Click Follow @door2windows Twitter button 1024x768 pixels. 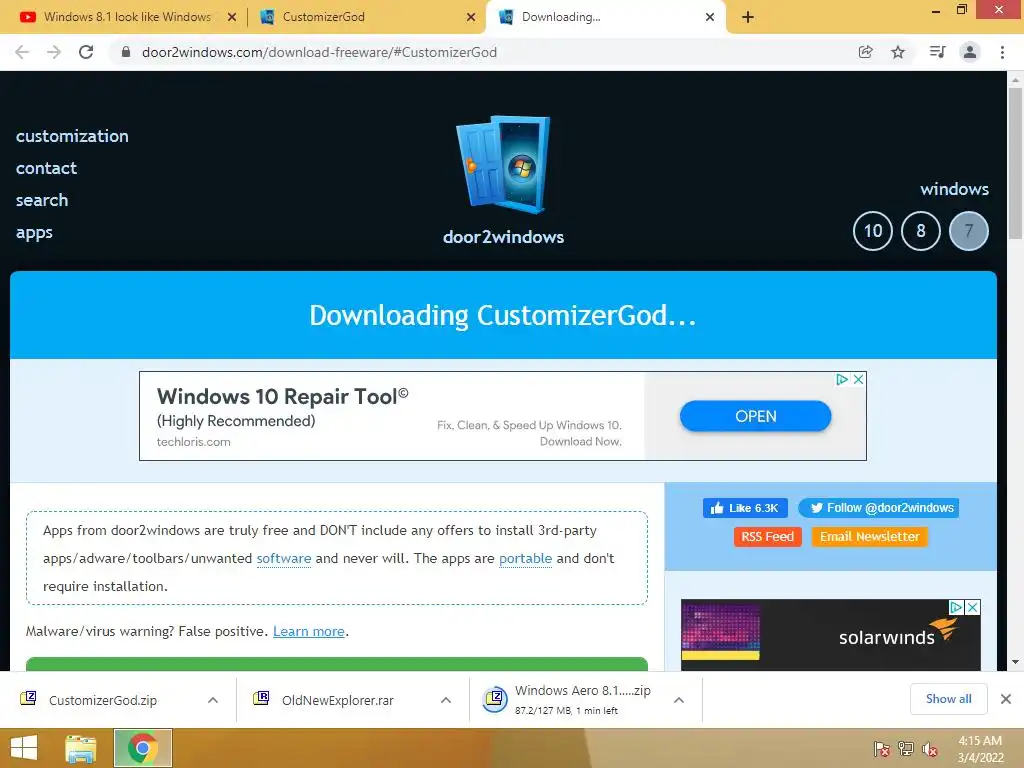pyautogui.click(x=878, y=508)
